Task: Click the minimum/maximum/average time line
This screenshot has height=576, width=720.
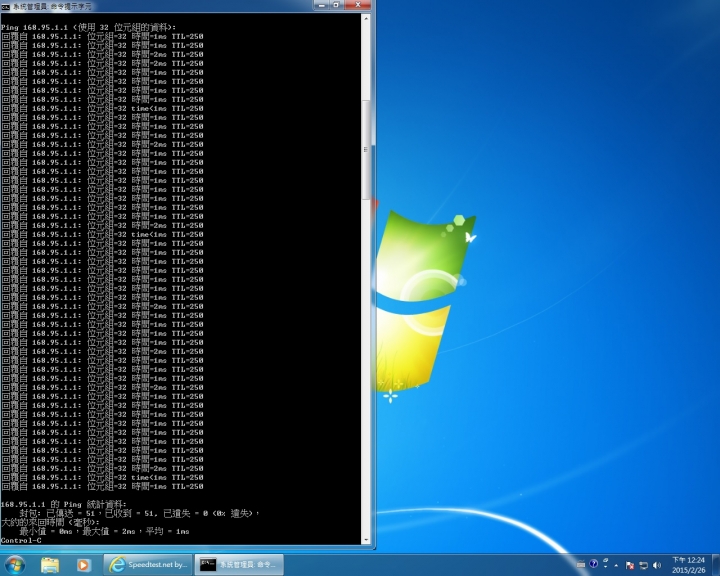Action: (x=104, y=531)
